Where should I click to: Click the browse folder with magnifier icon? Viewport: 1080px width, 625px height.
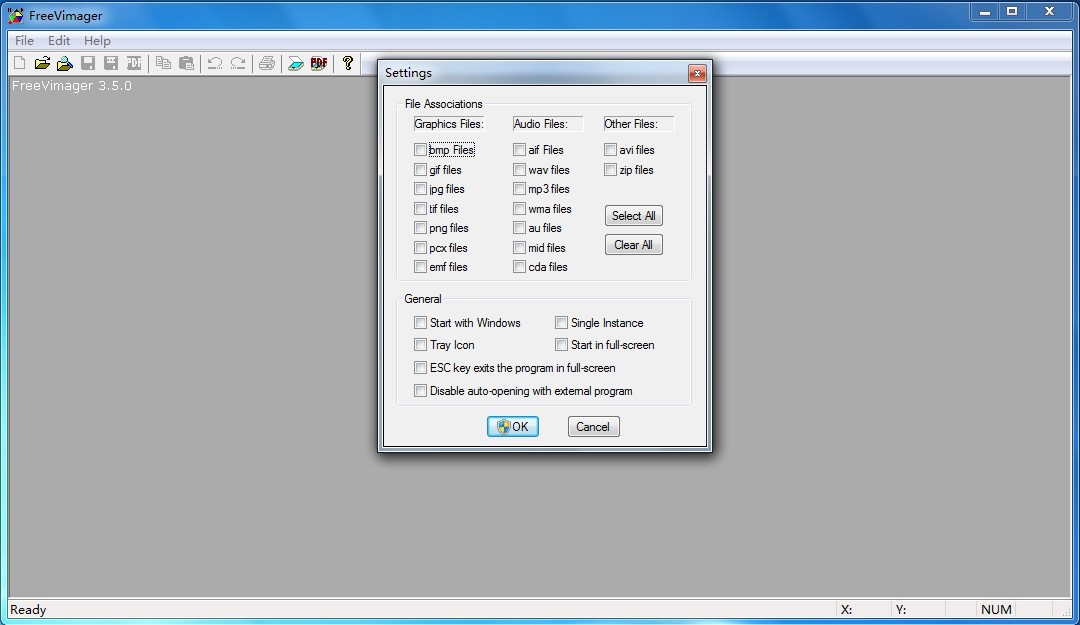65,63
